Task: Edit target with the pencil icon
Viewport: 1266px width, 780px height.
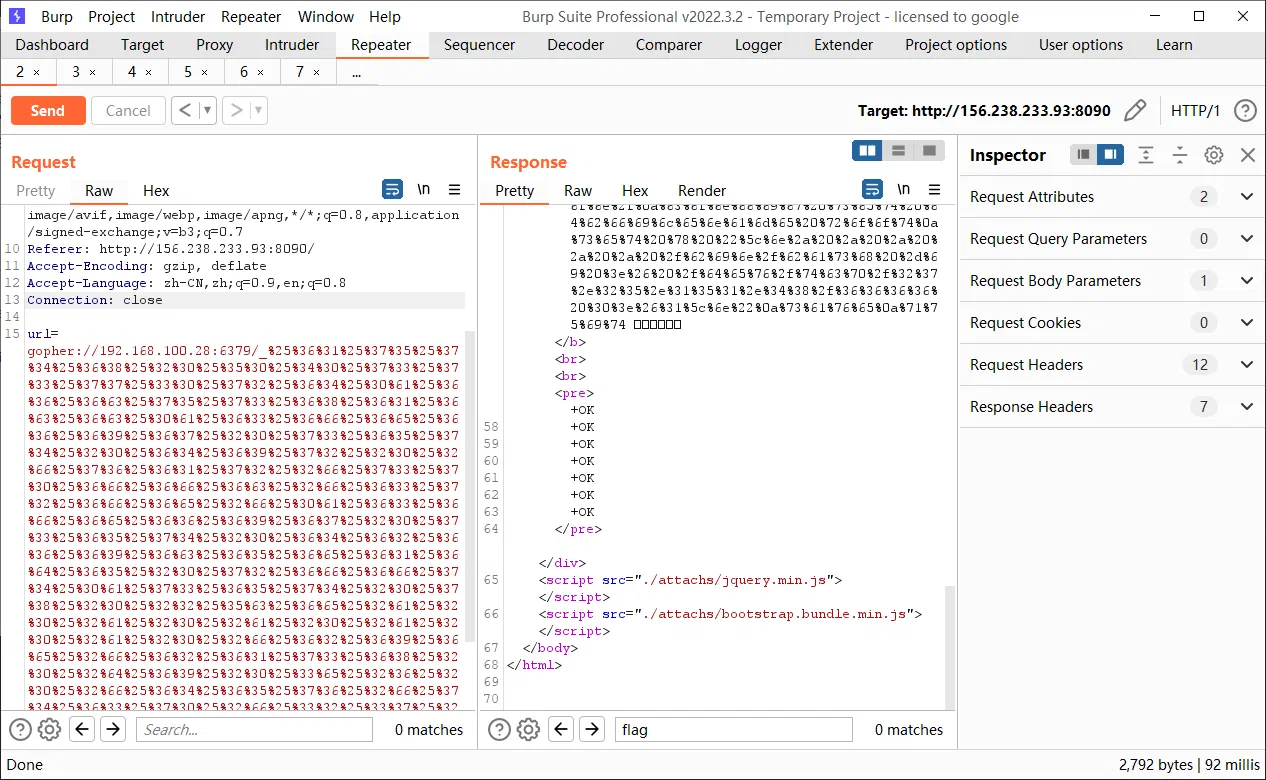Action: click(x=1135, y=110)
